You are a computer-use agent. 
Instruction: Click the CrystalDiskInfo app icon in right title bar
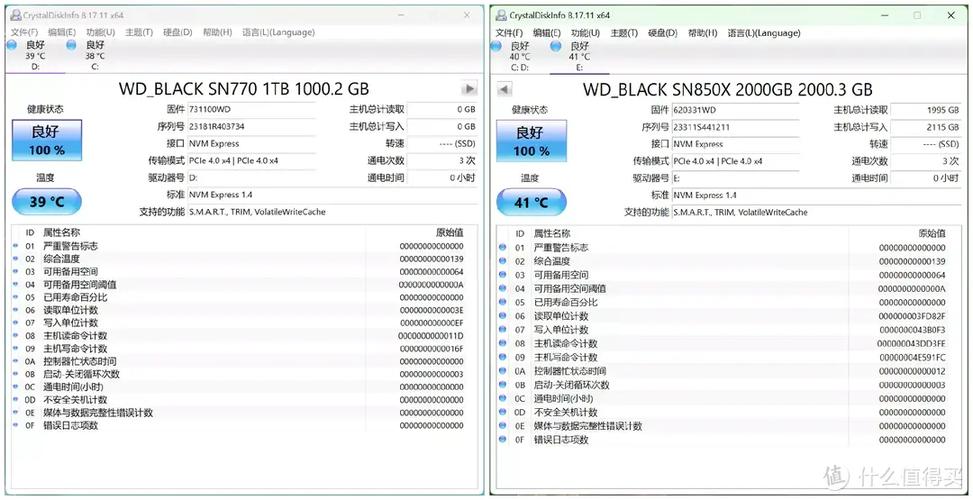501,15
